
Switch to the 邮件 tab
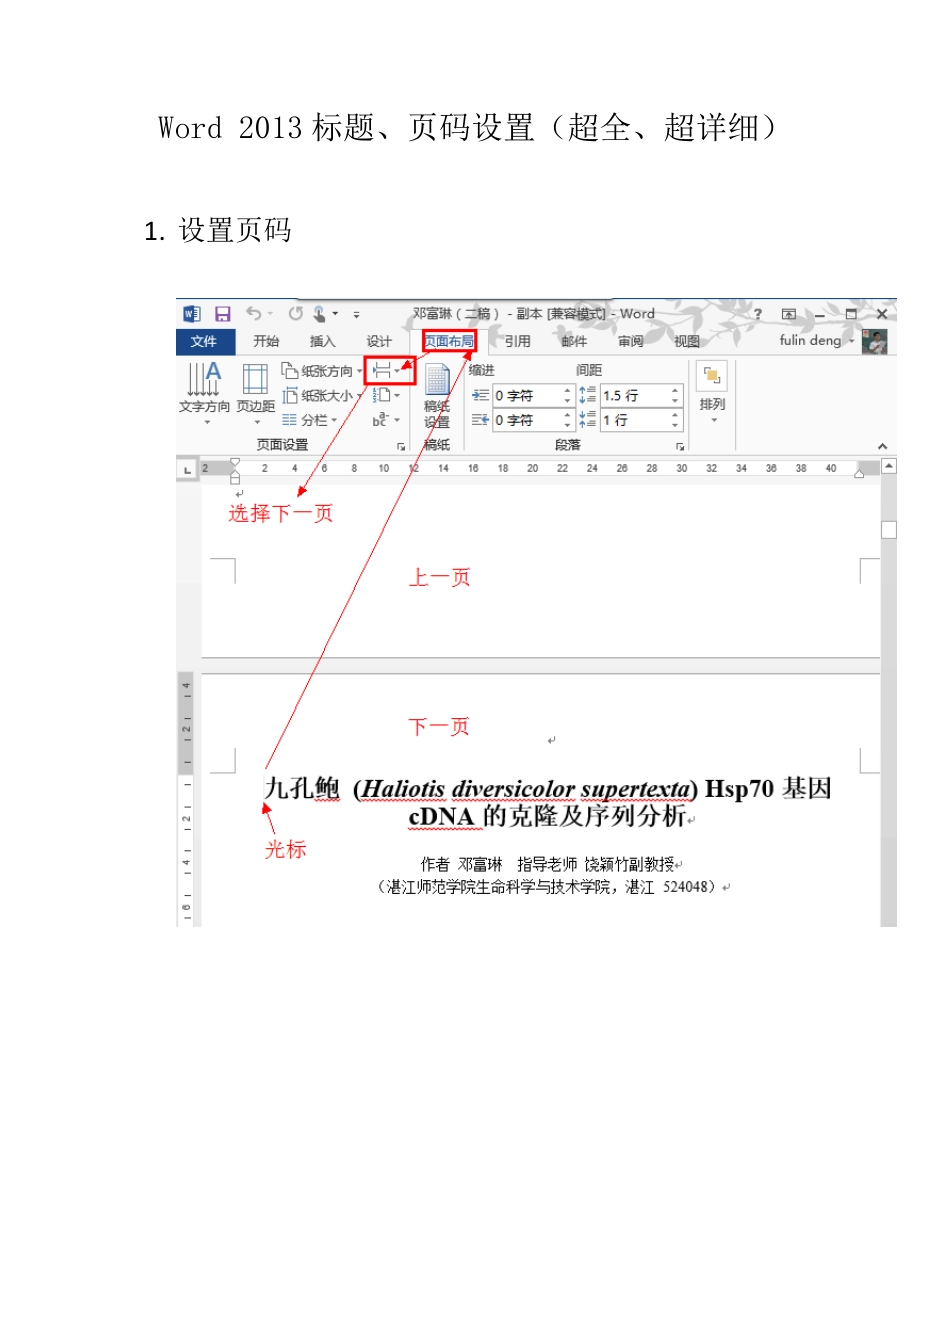(x=574, y=341)
